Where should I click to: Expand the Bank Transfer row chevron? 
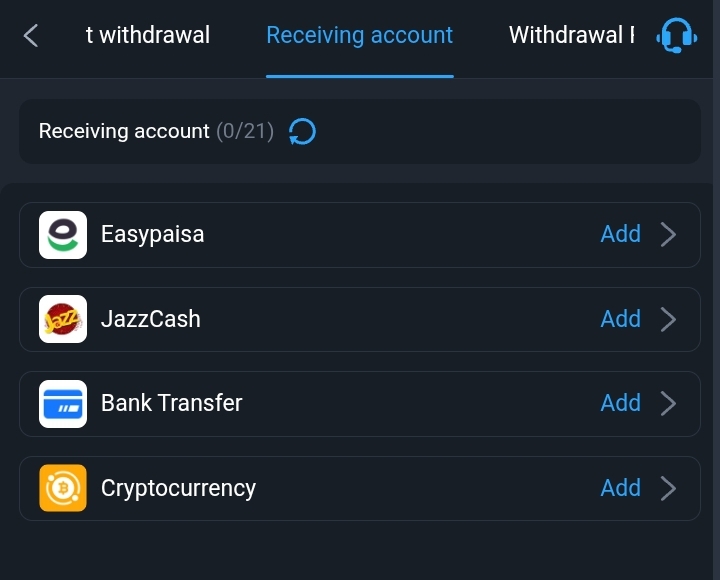coord(669,404)
